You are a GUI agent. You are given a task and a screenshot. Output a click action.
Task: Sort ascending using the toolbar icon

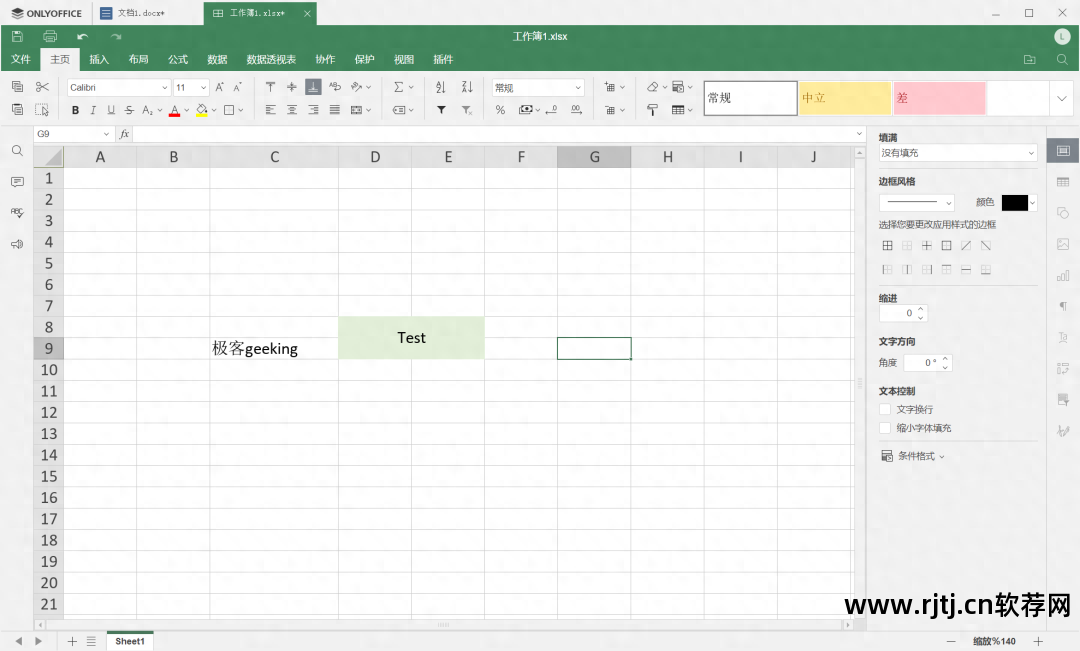441,87
